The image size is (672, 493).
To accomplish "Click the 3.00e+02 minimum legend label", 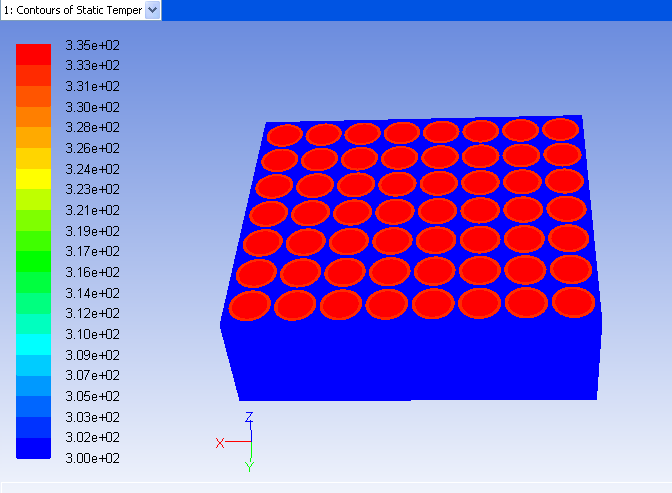I will tap(92, 459).
